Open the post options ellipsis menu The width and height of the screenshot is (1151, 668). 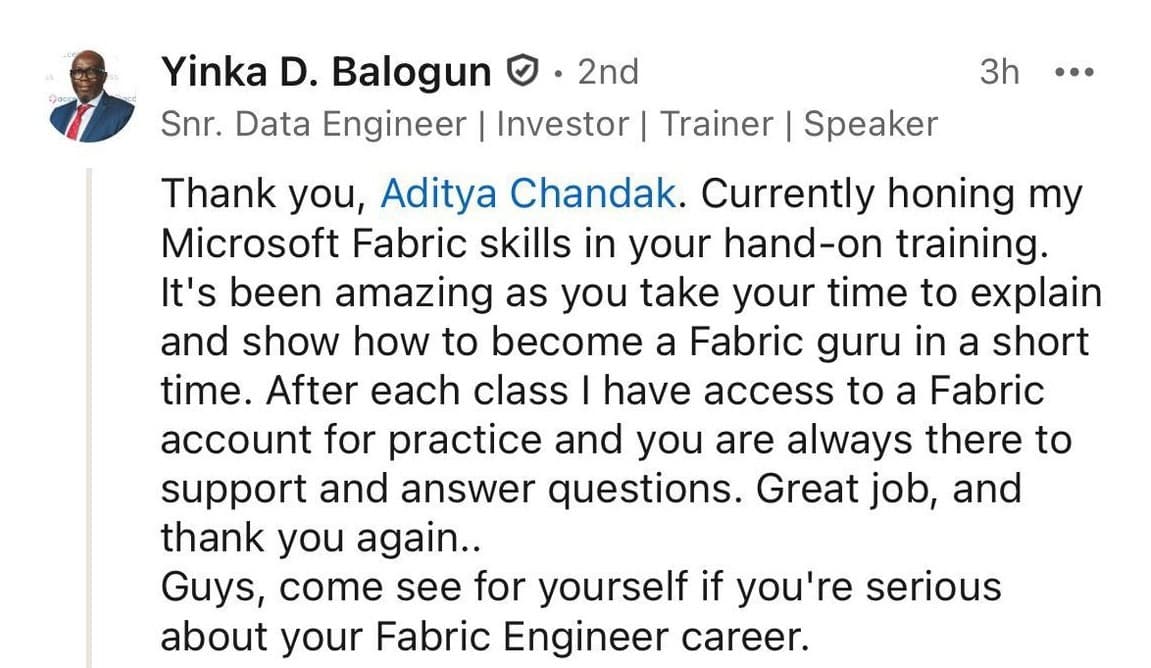click(x=1075, y=71)
